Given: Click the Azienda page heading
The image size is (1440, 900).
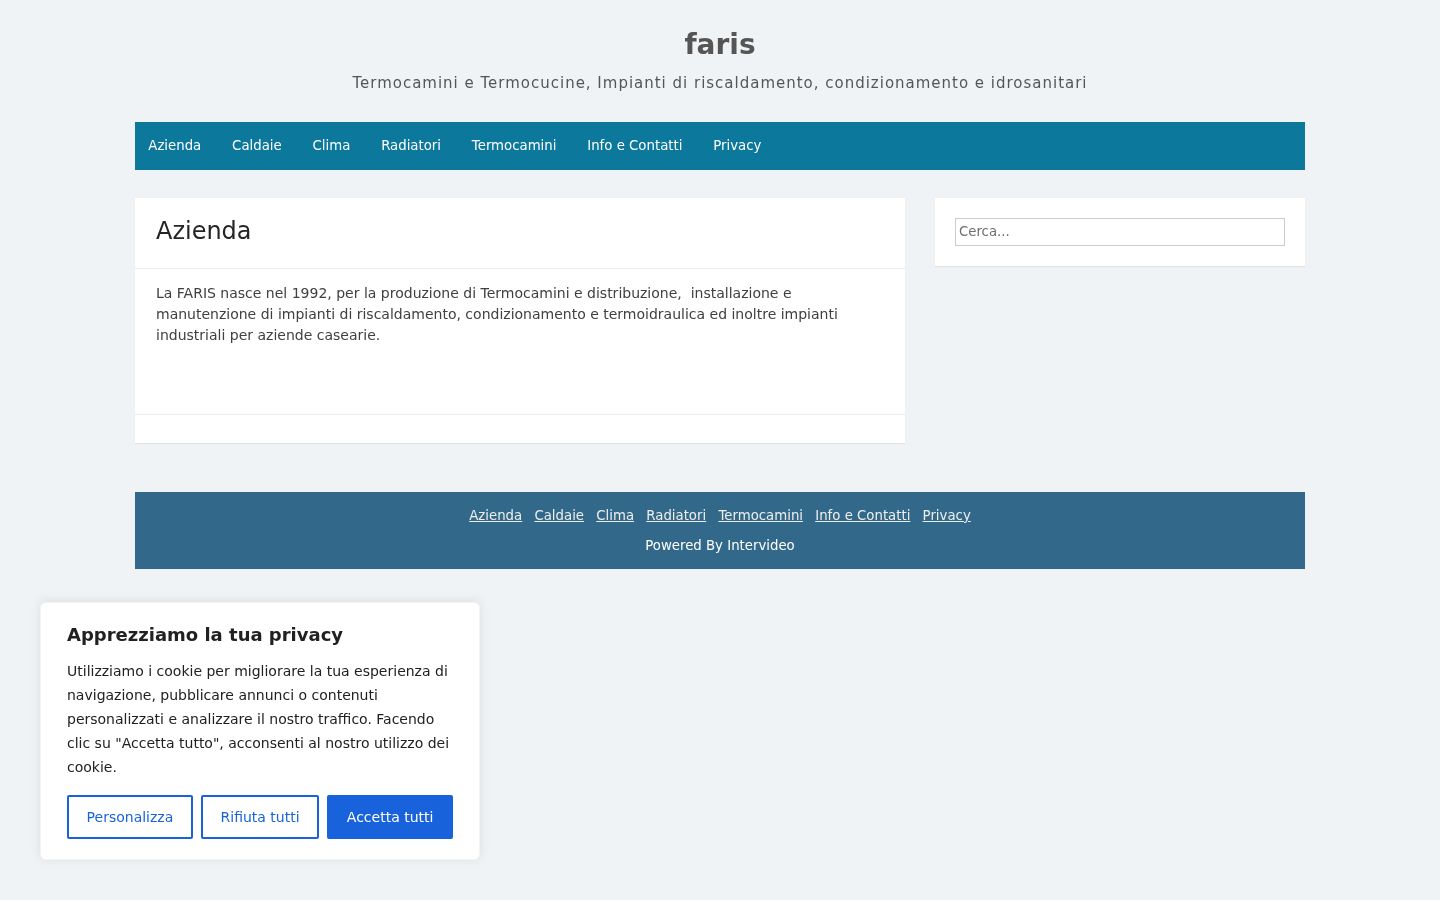Looking at the screenshot, I should tap(203, 230).
